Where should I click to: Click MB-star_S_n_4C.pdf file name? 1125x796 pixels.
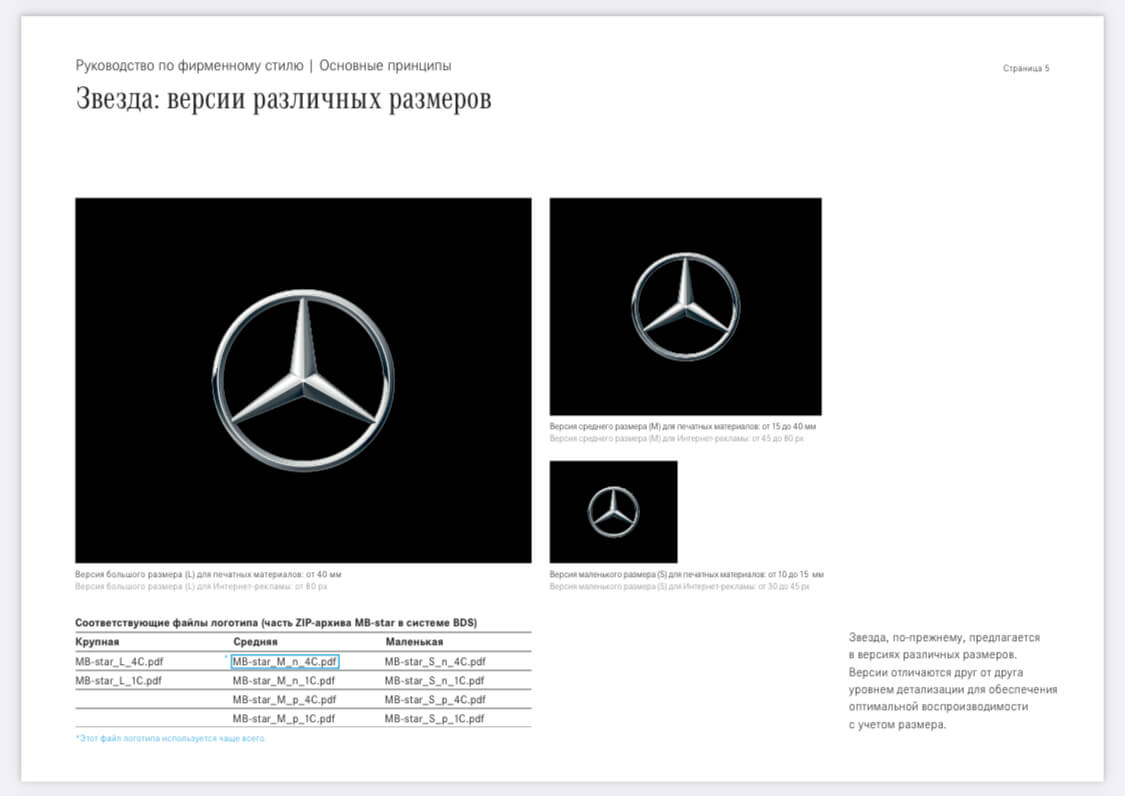click(x=435, y=662)
